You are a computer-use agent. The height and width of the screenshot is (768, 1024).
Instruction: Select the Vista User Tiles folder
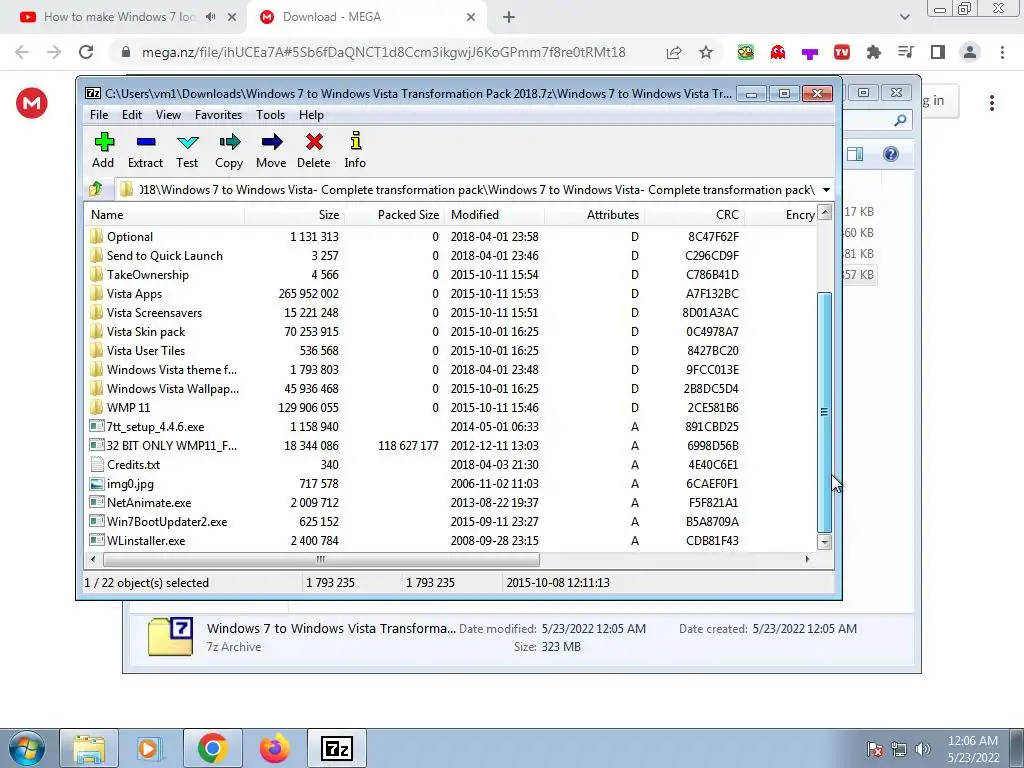coord(146,351)
